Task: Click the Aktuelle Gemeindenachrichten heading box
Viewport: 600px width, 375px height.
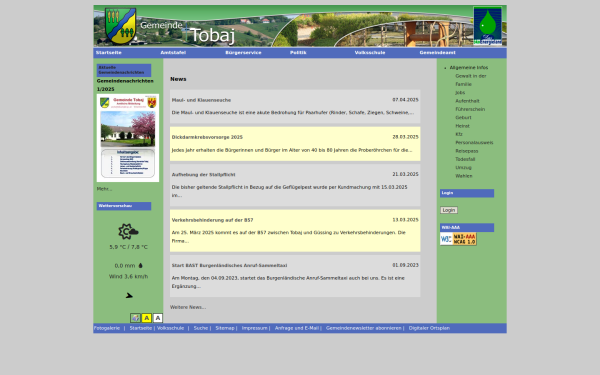Action: [x=124, y=70]
